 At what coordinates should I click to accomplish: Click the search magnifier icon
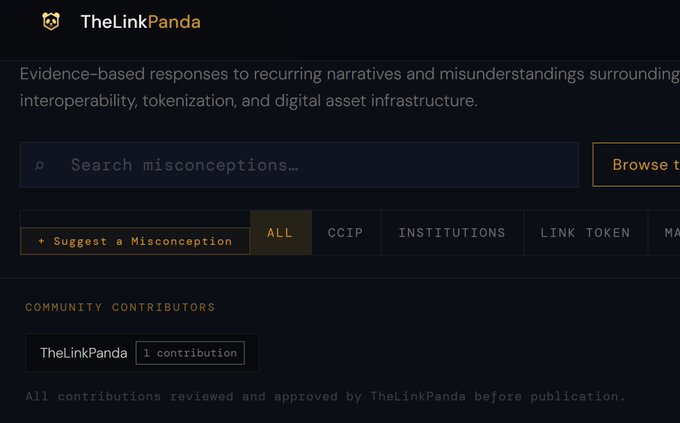tap(39, 165)
